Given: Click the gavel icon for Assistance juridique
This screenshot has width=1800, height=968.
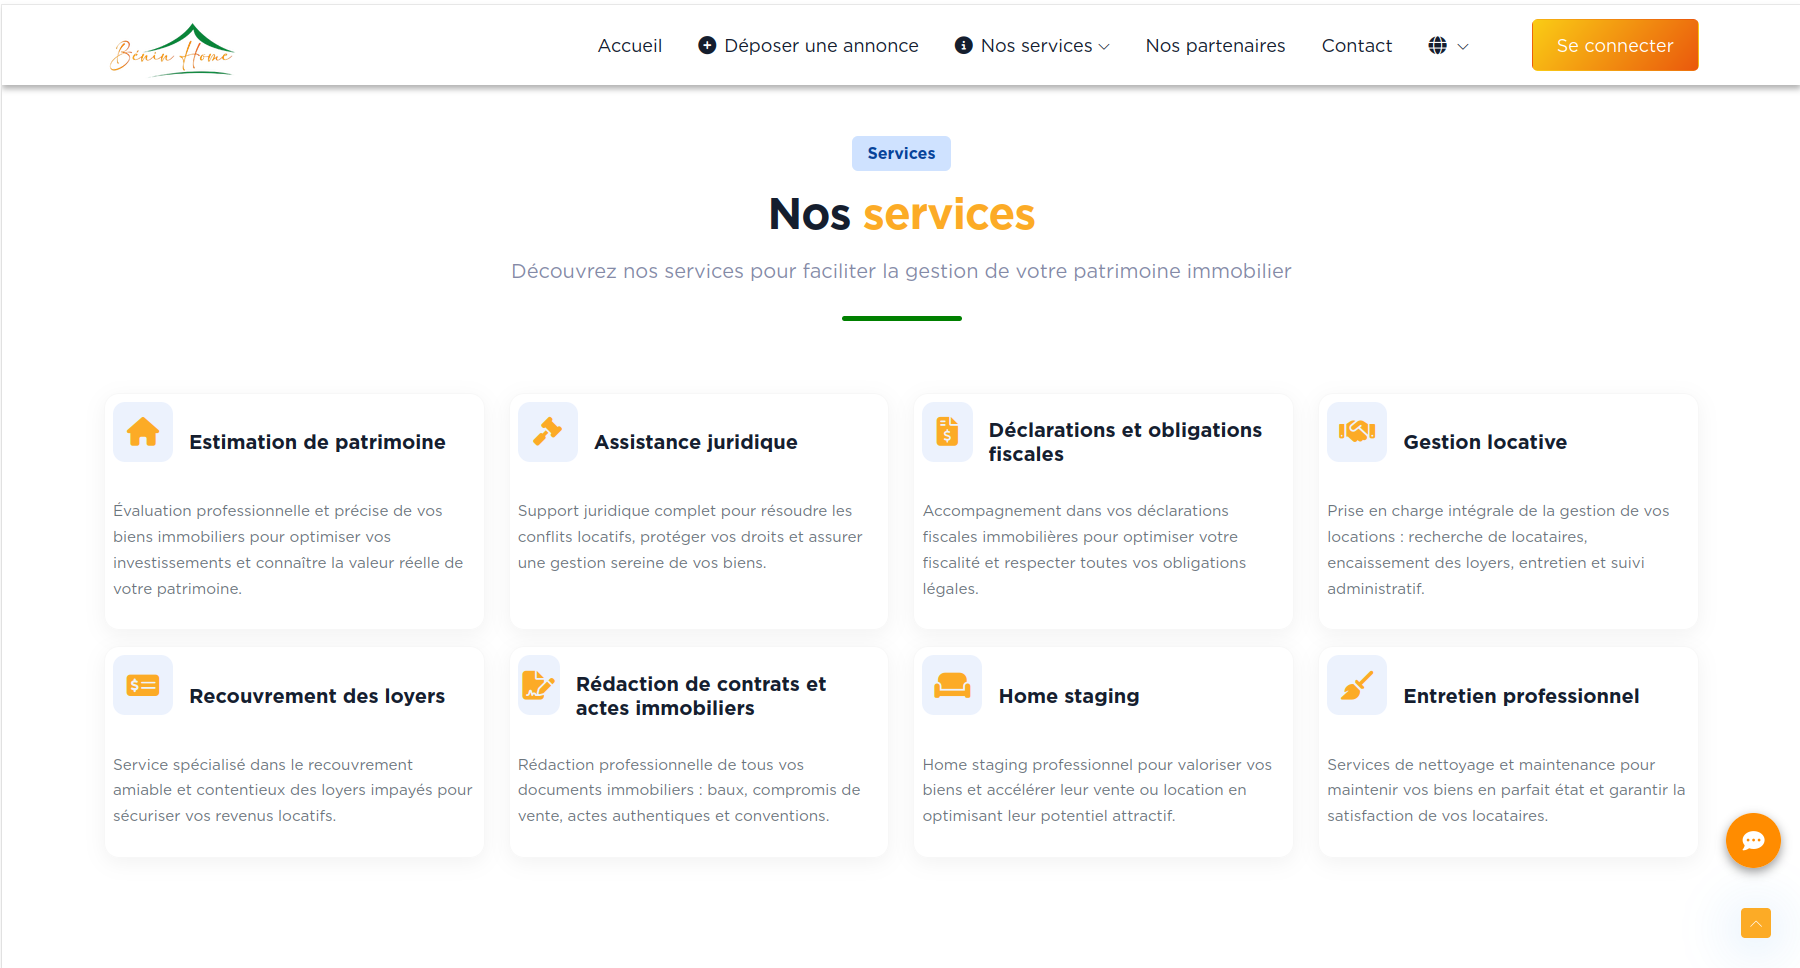Looking at the screenshot, I should pyautogui.click(x=547, y=432).
